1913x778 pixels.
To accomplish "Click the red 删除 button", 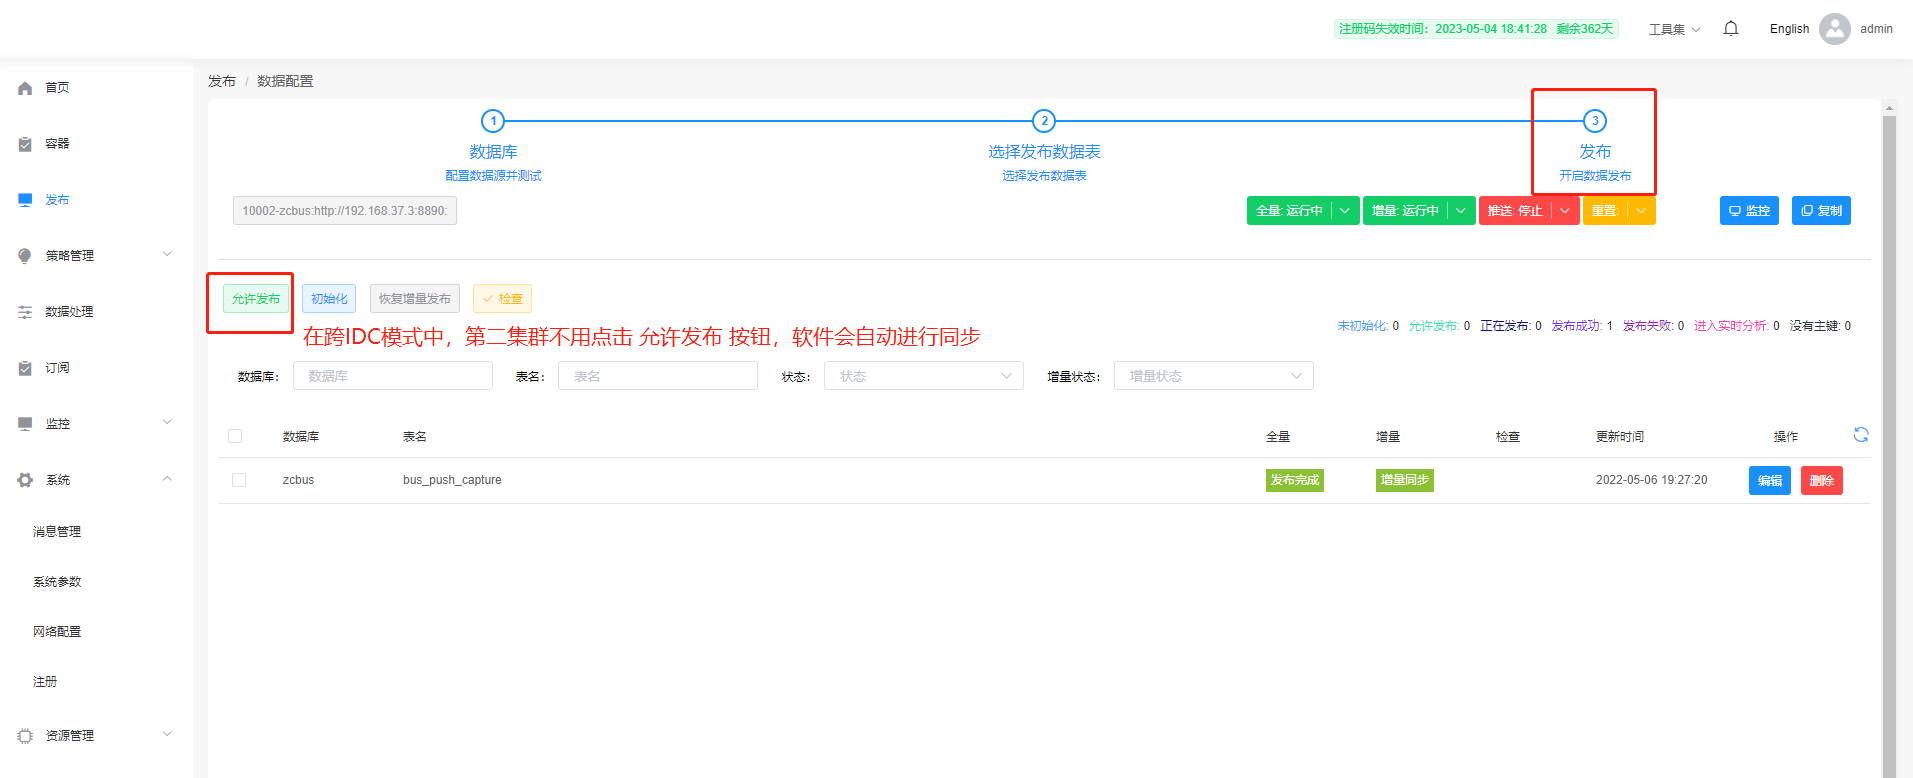I will 1821,481.
